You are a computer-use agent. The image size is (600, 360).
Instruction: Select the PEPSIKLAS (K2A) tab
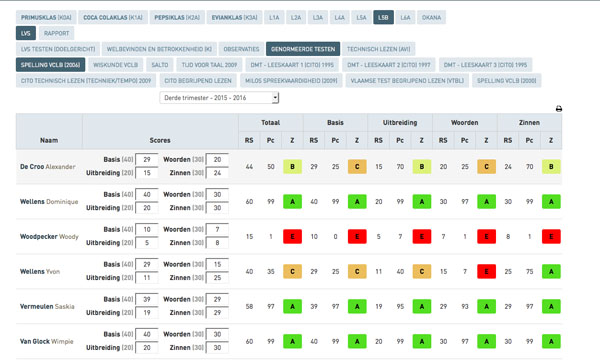point(177,17)
